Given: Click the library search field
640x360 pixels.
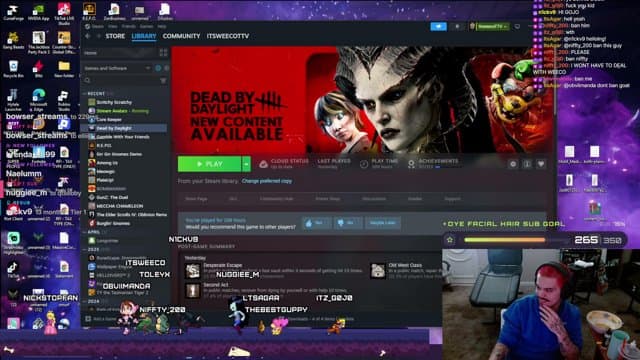Looking at the screenshot, I should [x=121, y=80].
